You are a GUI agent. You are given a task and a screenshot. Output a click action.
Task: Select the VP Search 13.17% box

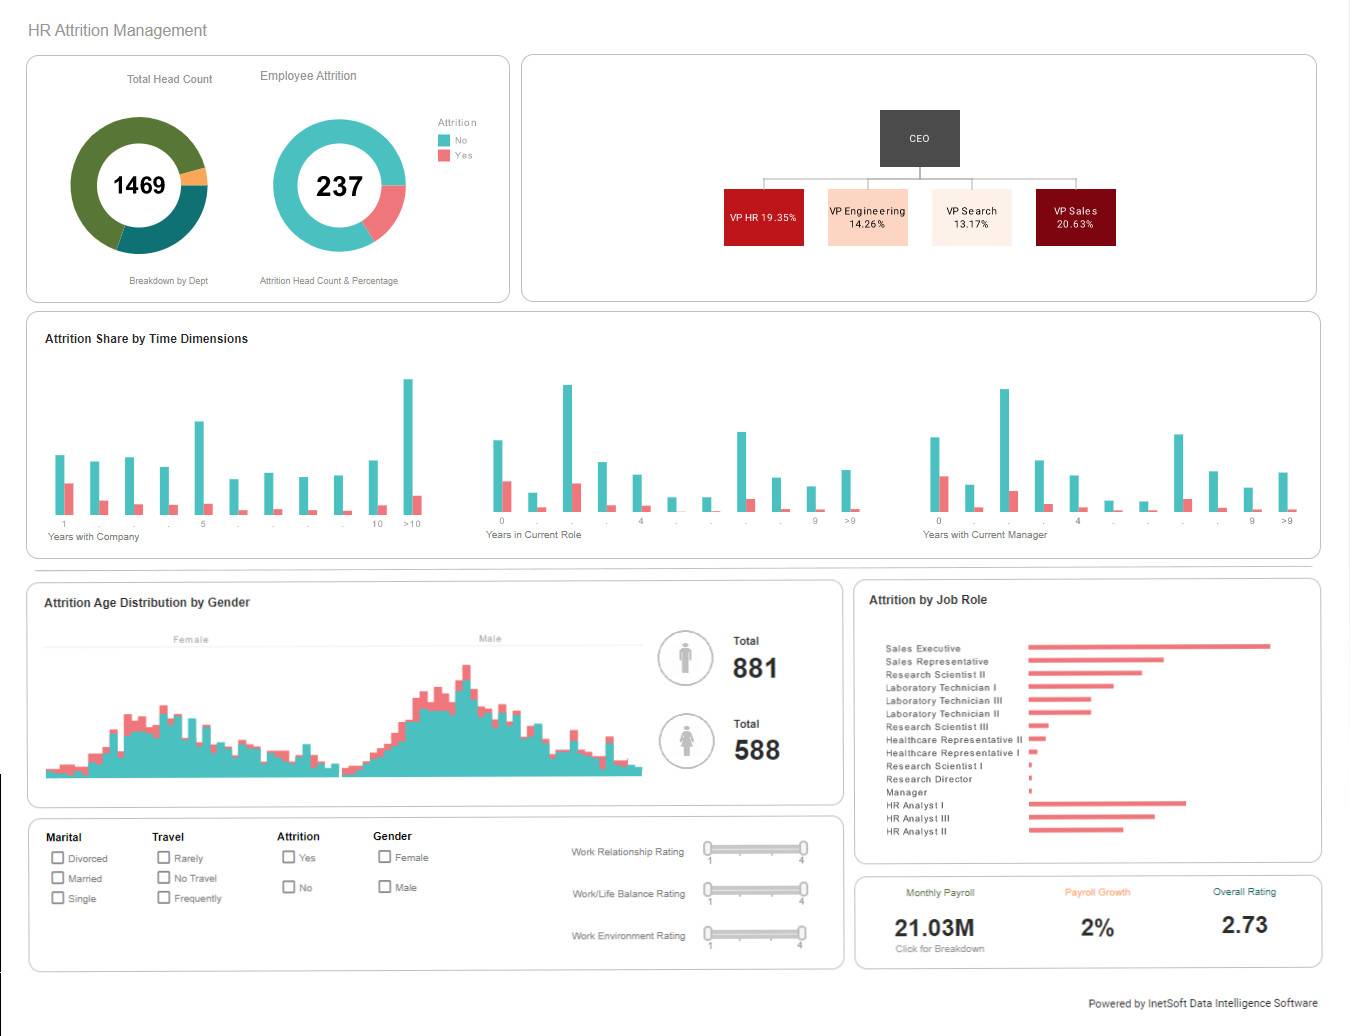point(972,217)
